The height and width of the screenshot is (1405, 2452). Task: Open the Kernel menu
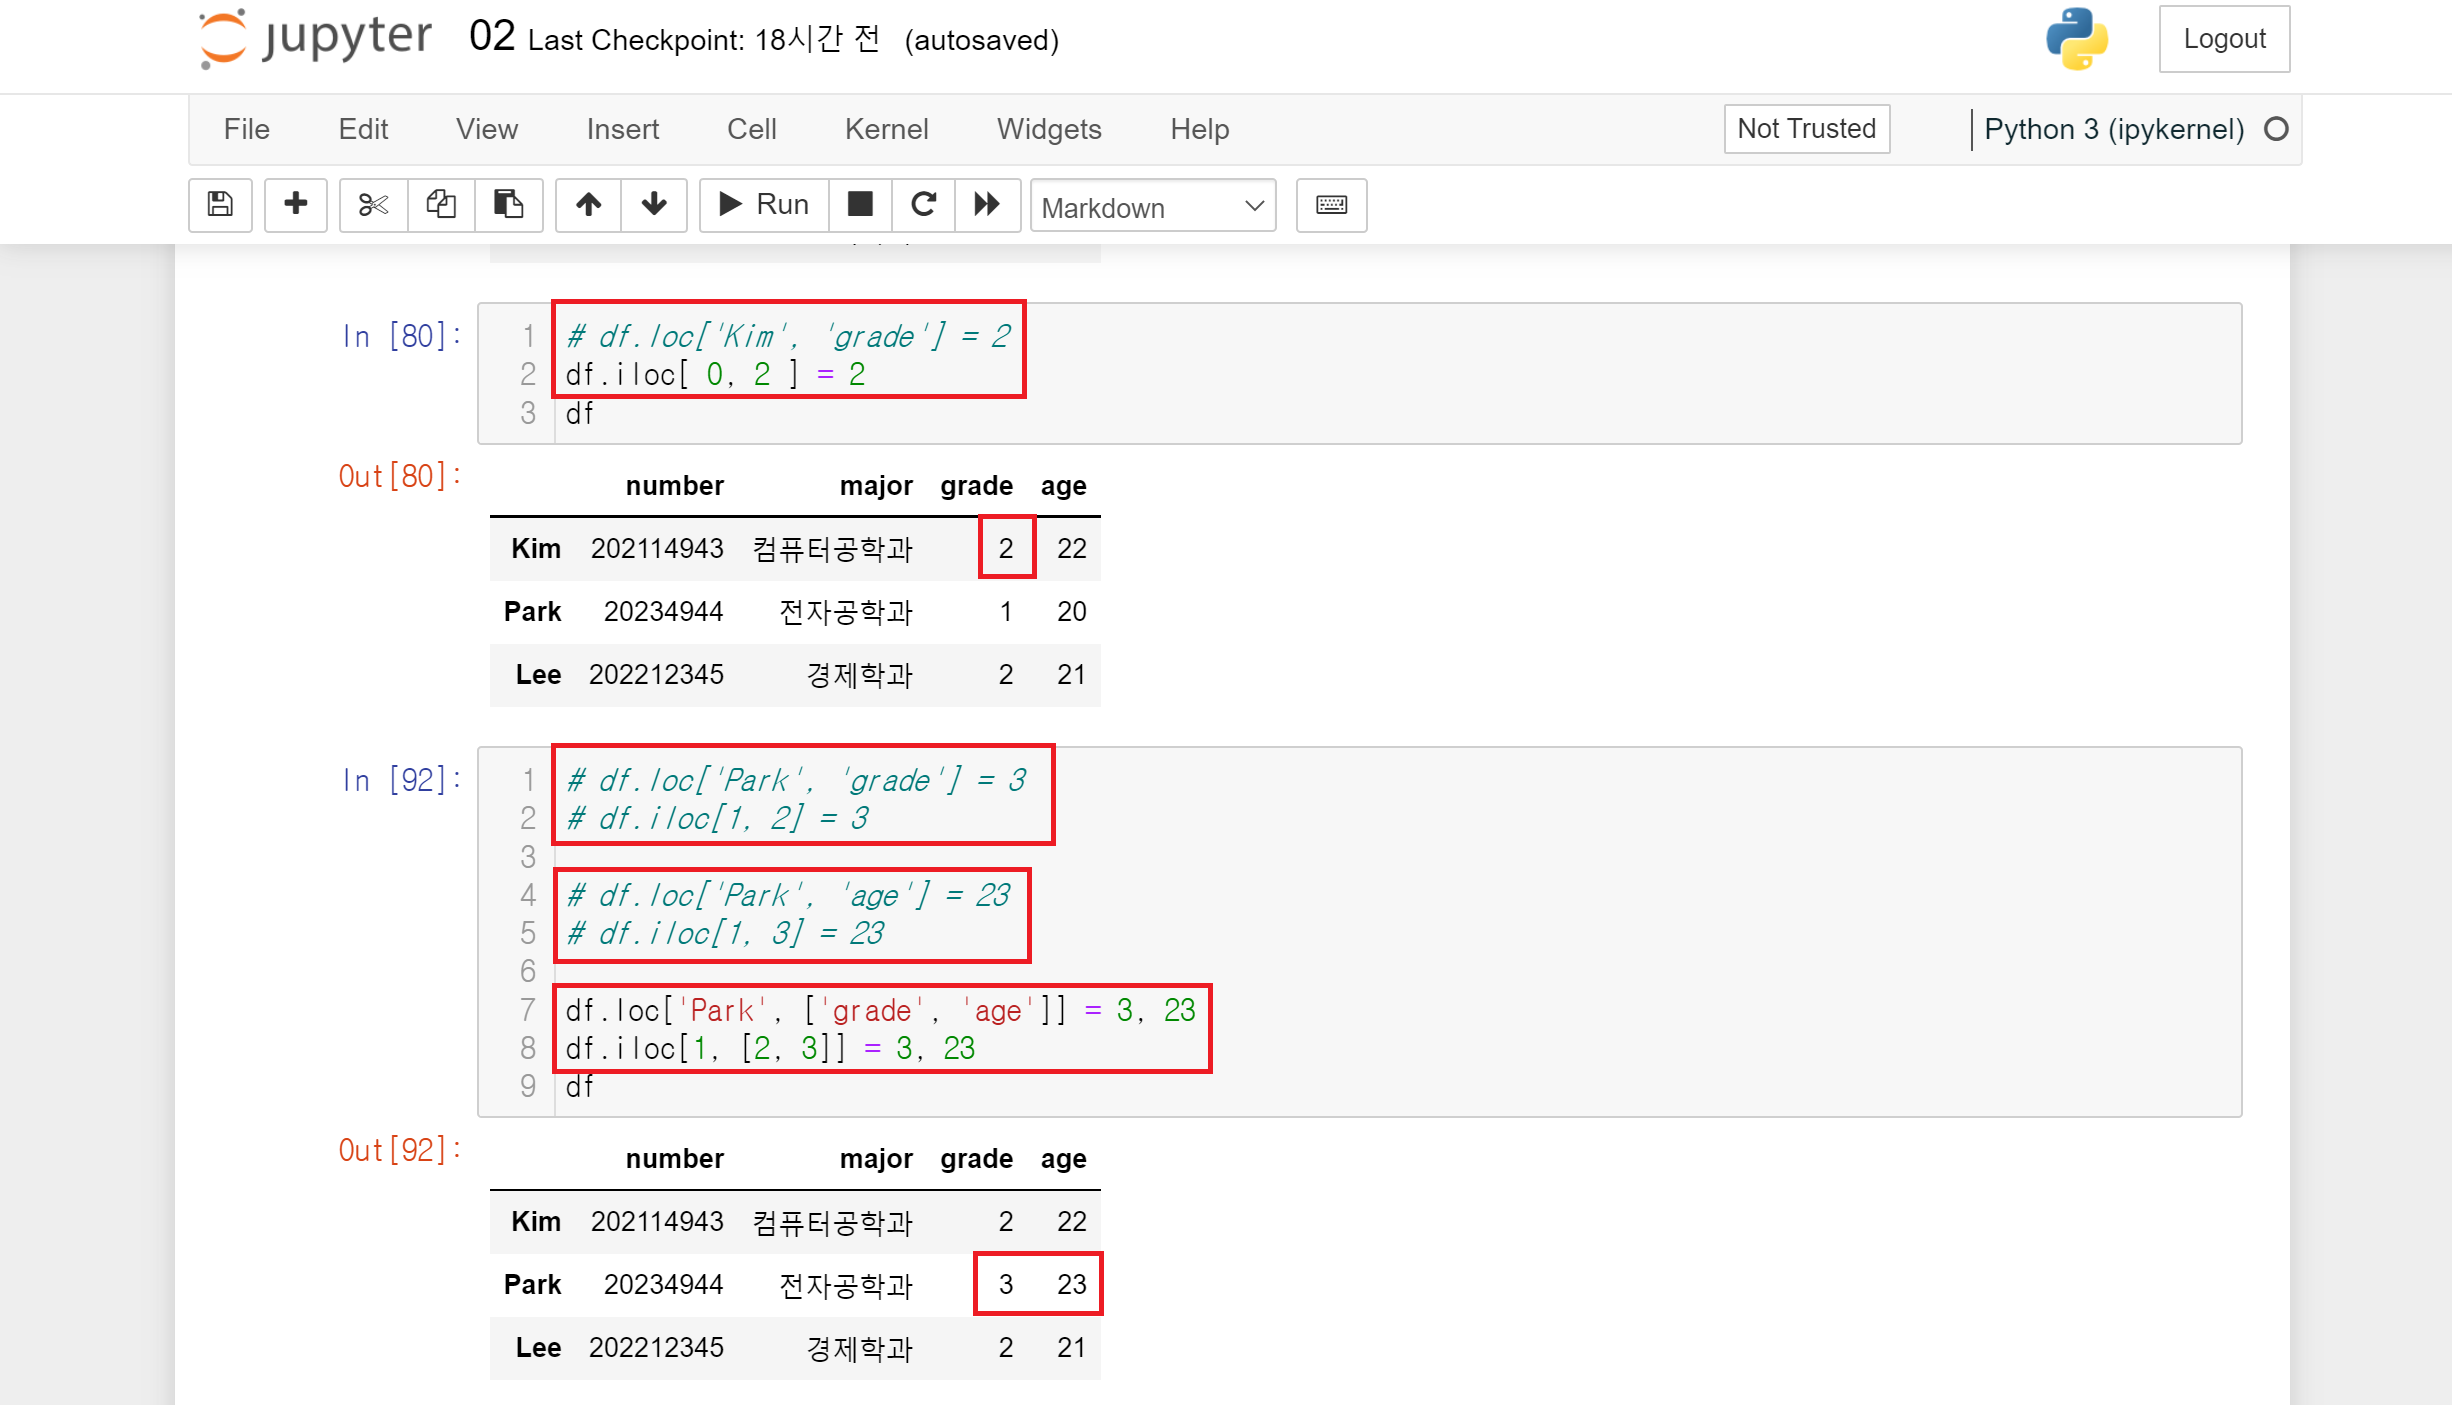pyautogui.click(x=886, y=129)
